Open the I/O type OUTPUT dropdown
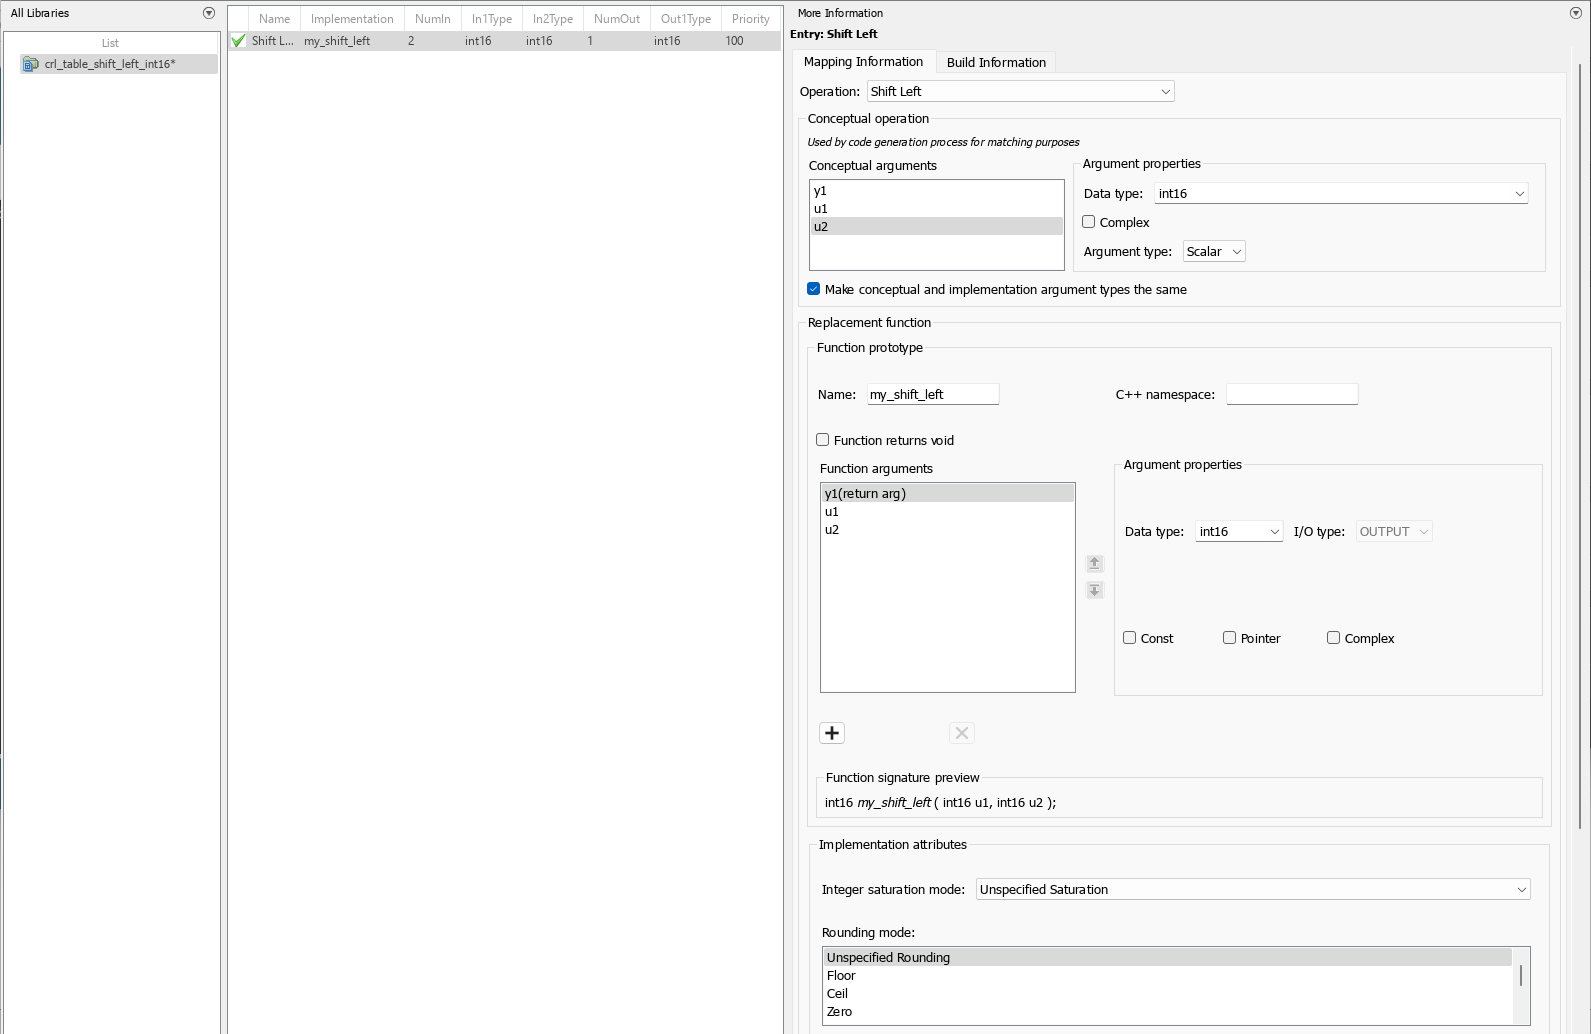 pos(1394,532)
